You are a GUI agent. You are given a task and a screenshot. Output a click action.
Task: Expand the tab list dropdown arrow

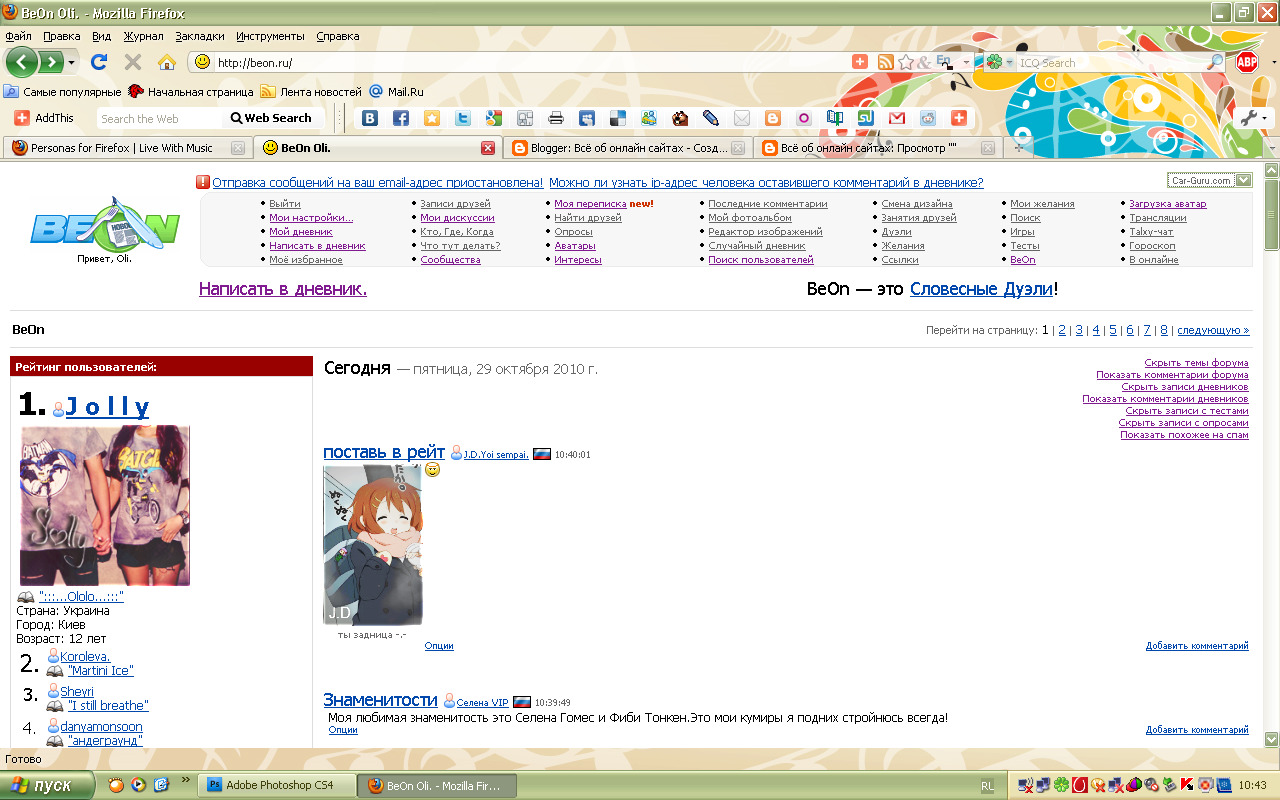coord(1271,148)
